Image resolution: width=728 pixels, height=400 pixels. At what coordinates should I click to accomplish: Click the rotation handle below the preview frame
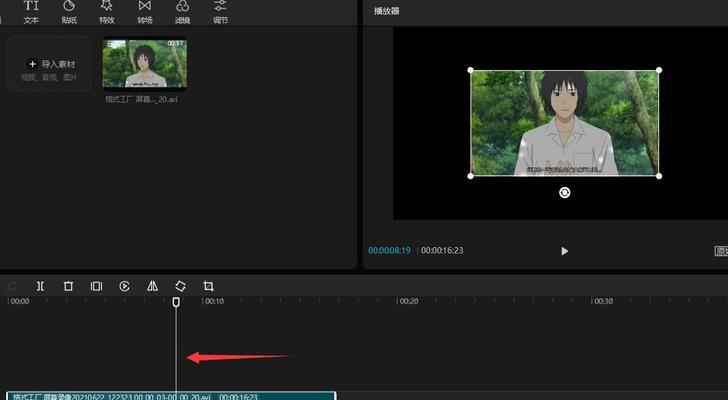click(x=565, y=193)
